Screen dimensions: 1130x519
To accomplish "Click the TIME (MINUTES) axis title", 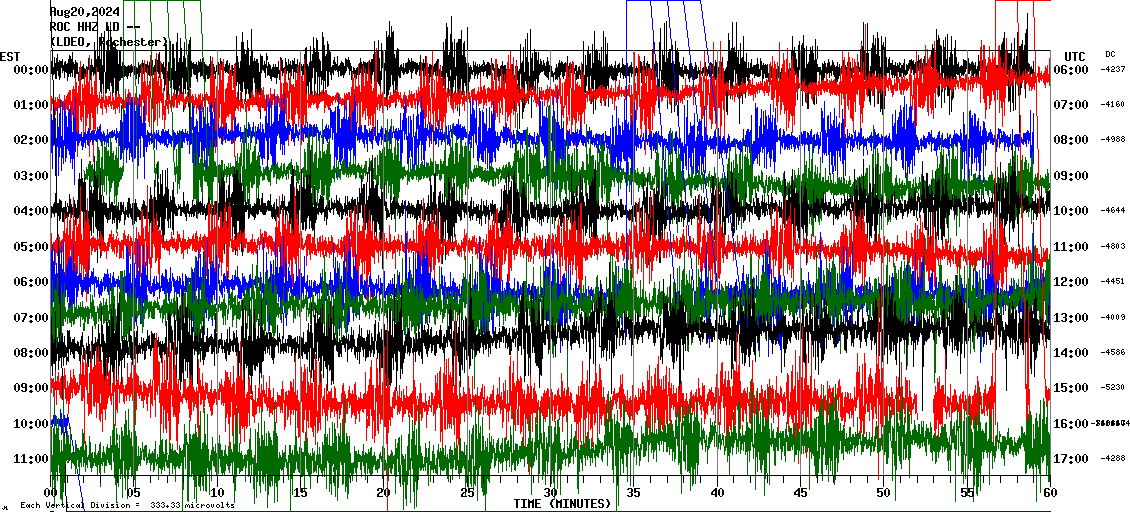I will [x=562, y=504].
